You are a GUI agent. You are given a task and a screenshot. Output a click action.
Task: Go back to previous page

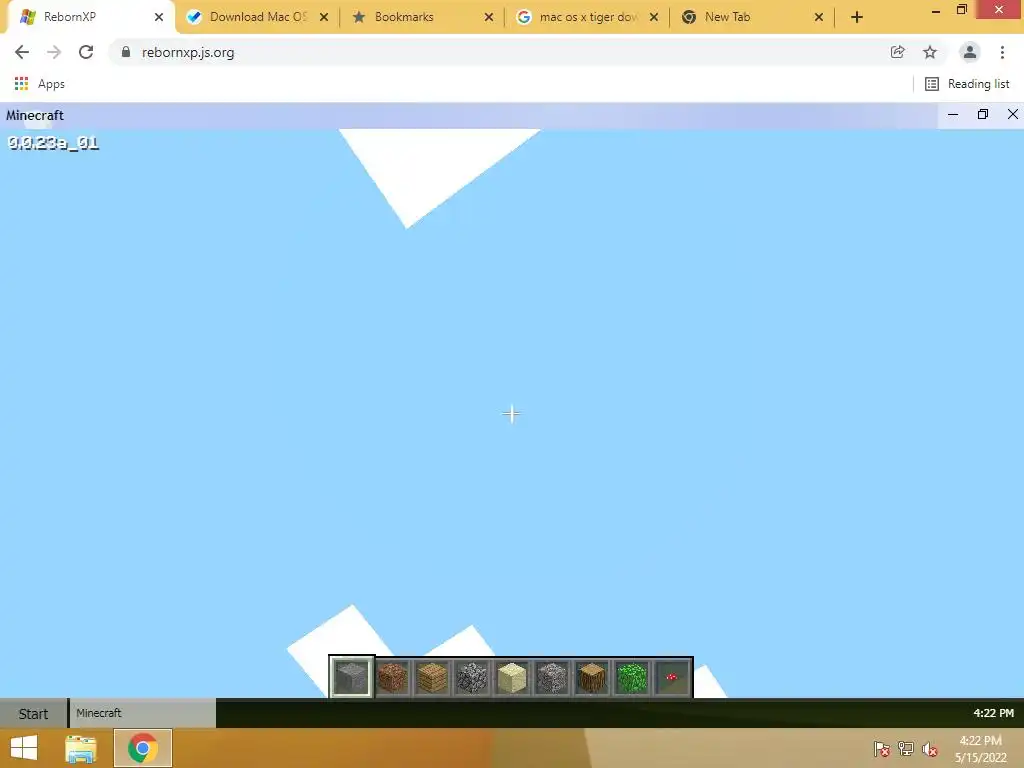coord(22,52)
